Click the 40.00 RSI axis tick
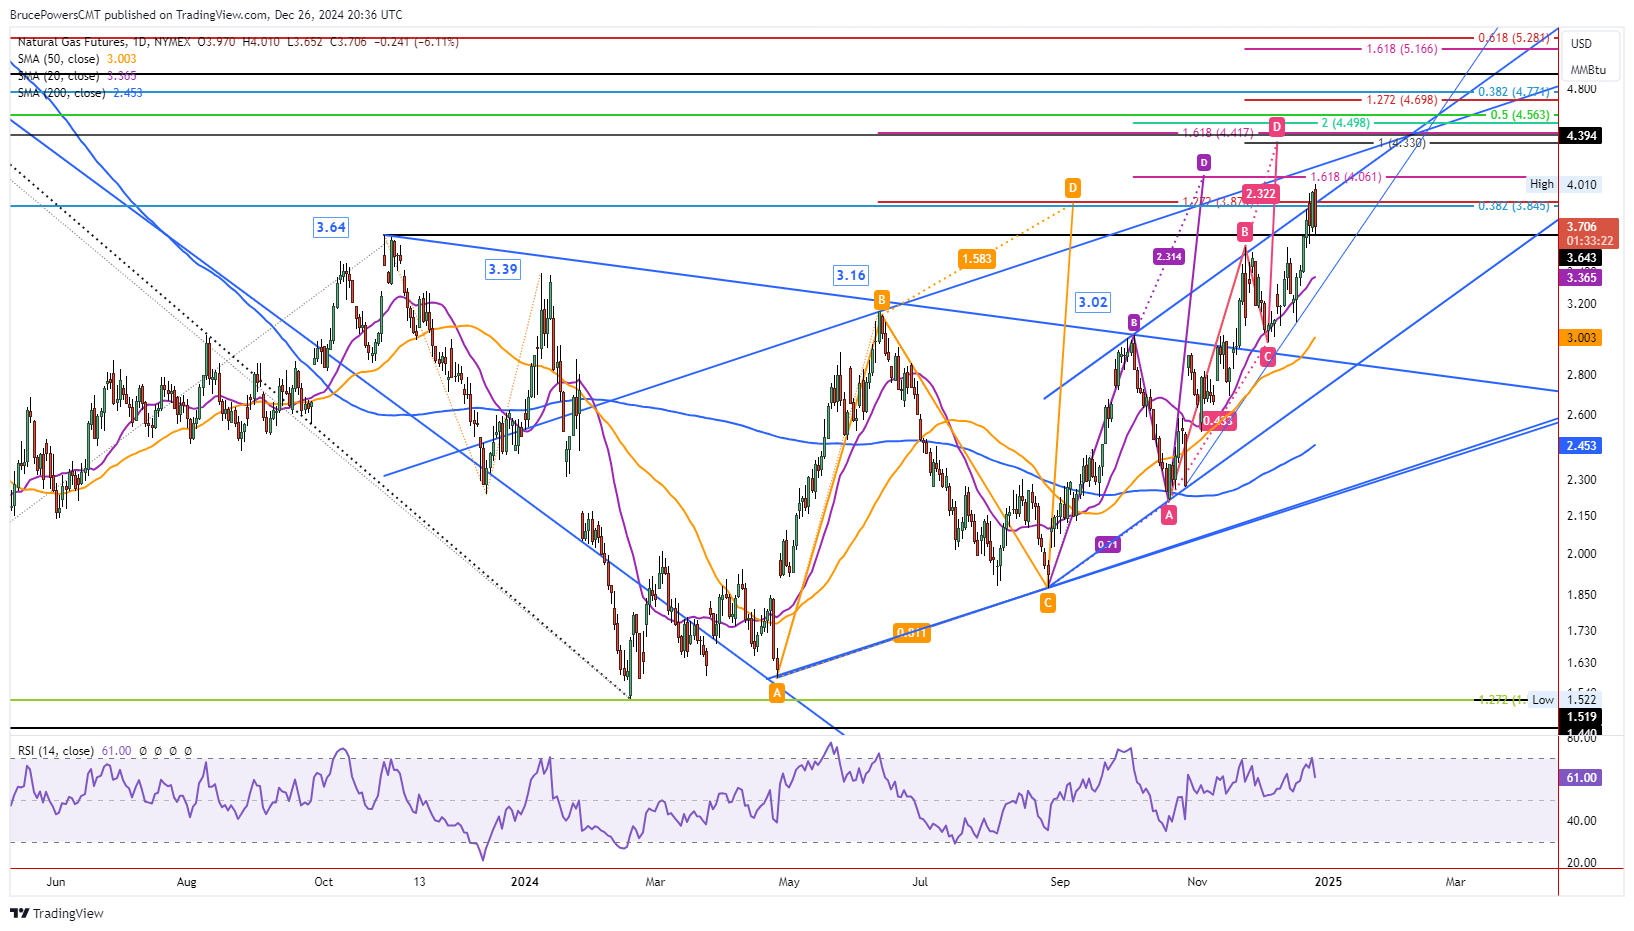Viewport: 1634px width, 931px height. (x=1581, y=821)
